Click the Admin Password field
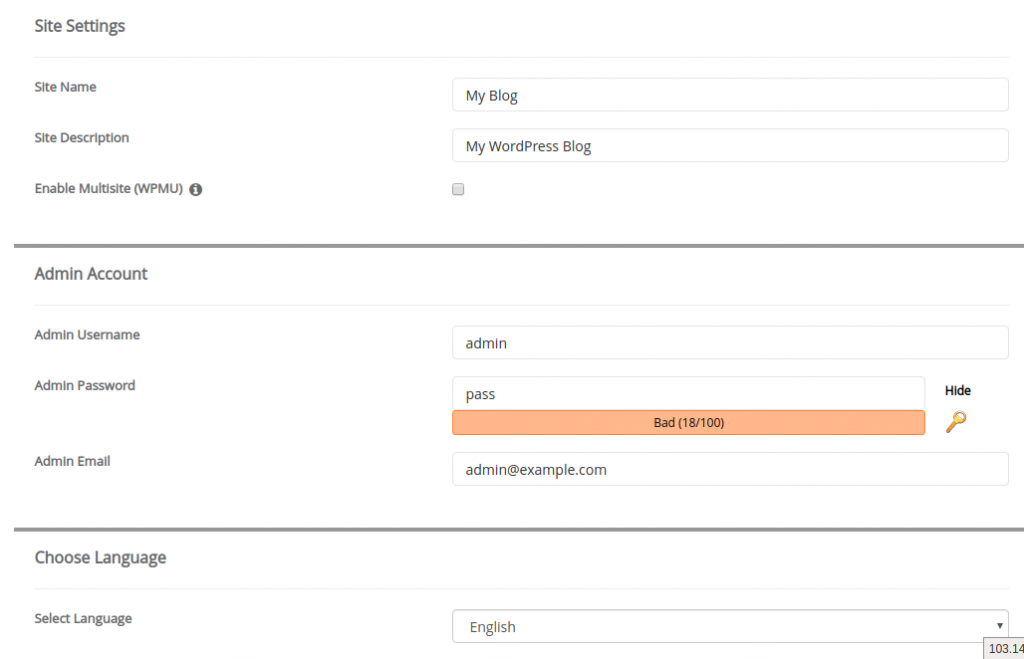The image size is (1024, 659). [x=688, y=393]
